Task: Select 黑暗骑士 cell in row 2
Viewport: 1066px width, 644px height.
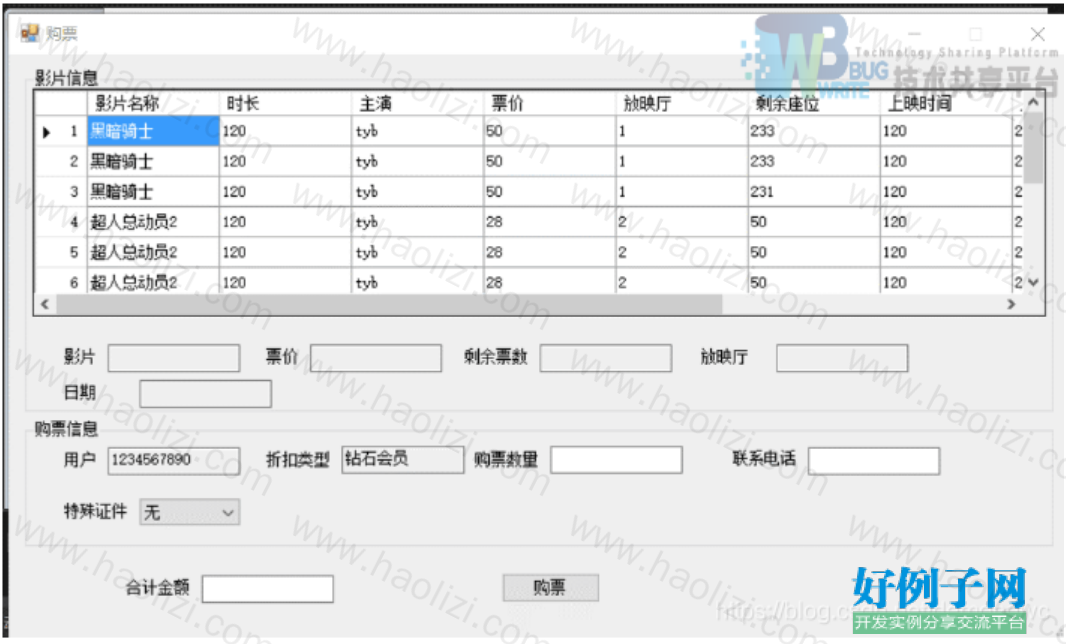Action: pyautogui.click(x=153, y=161)
